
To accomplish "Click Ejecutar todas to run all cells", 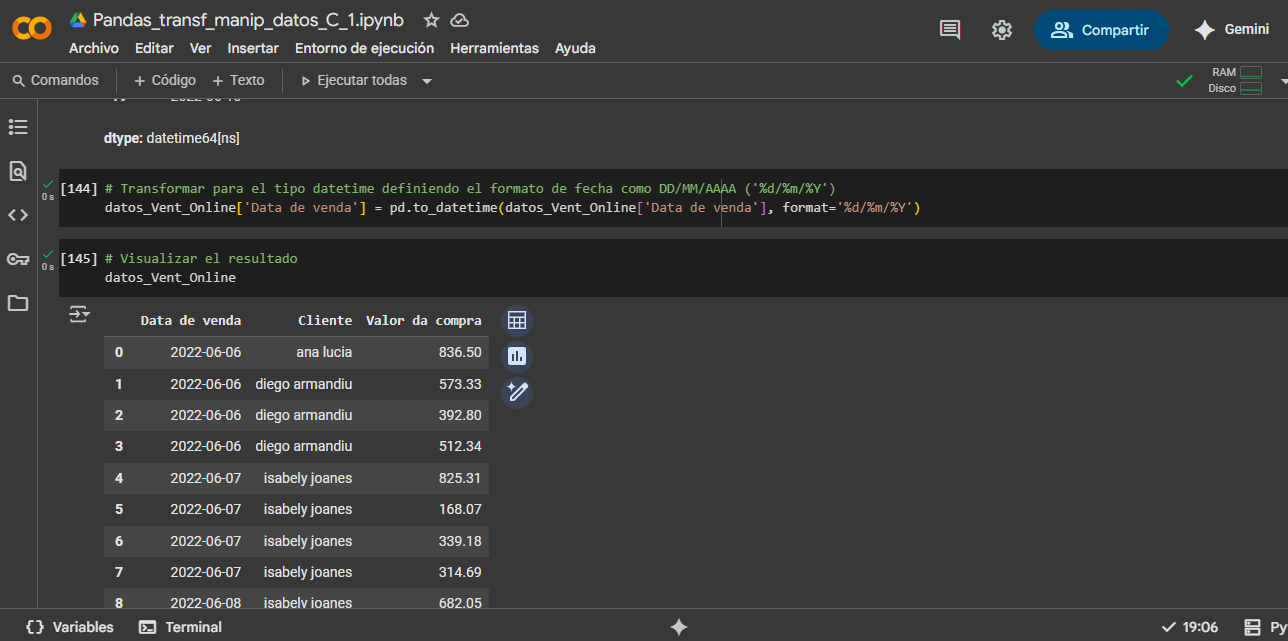I will (x=354, y=80).
